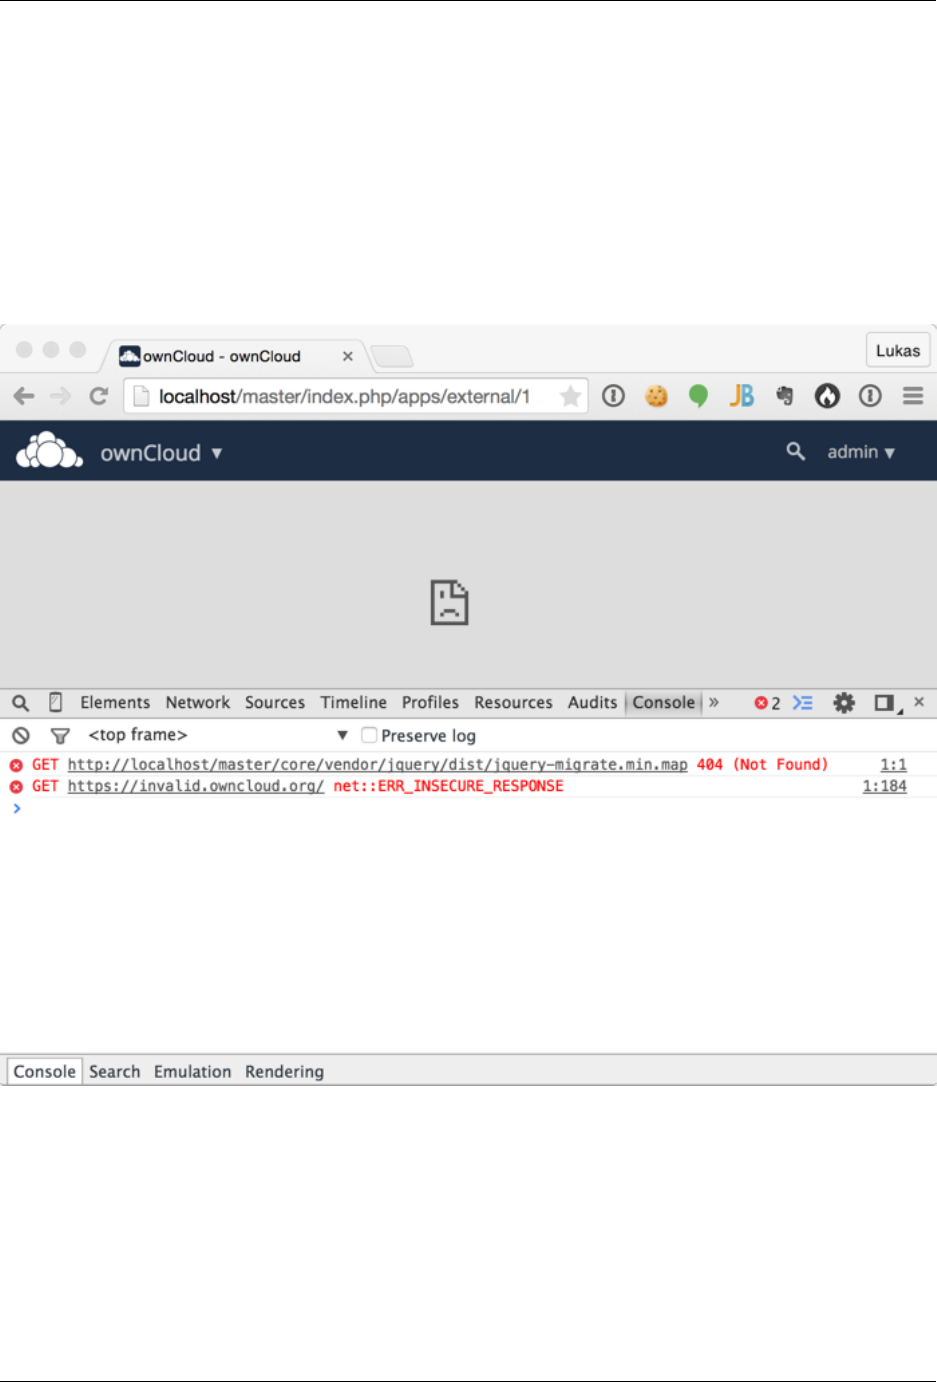Viewport: 937px width, 1382px height.
Task: Click the ownCloud cloud logo
Action: pyautogui.click(x=49, y=451)
